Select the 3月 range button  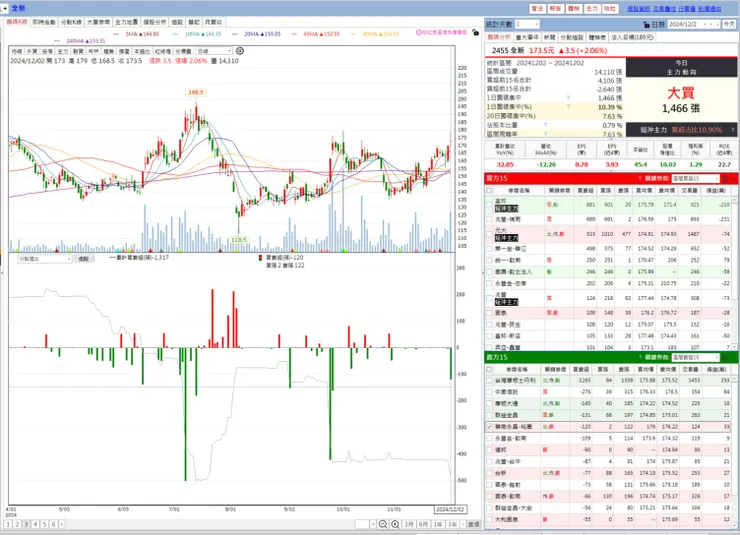(409, 524)
